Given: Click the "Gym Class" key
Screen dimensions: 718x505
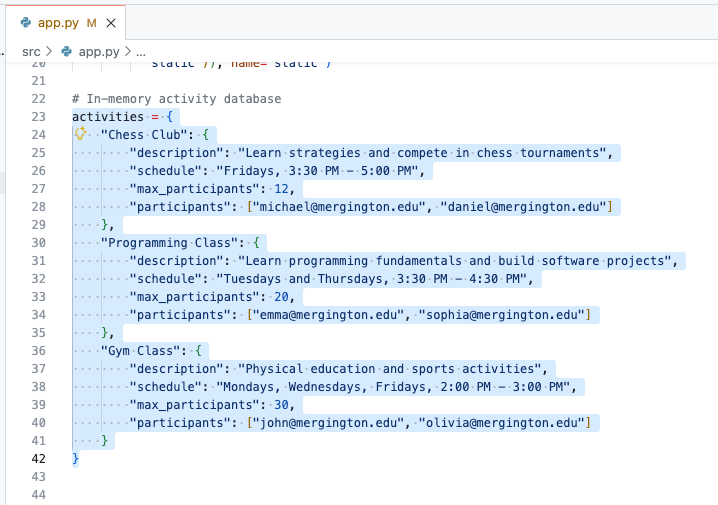Looking at the screenshot, I should [x=141, y=351].
